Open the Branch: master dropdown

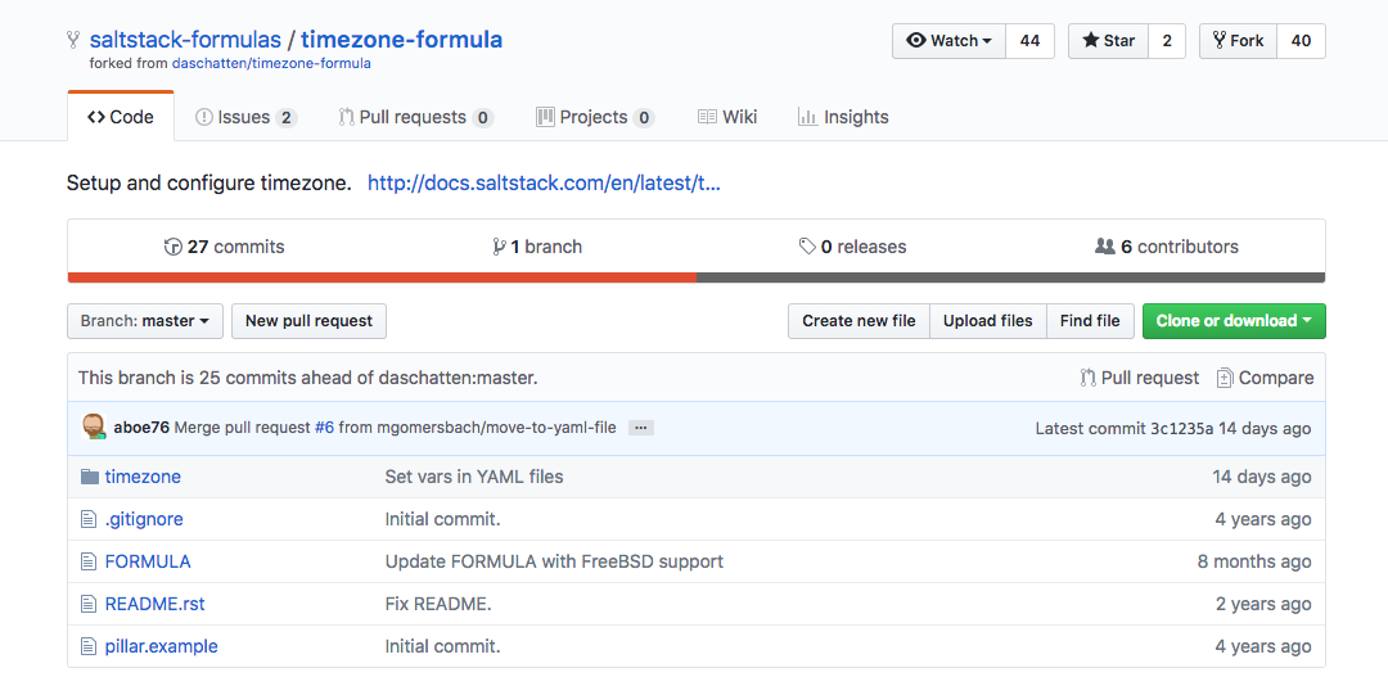(144, 320)
